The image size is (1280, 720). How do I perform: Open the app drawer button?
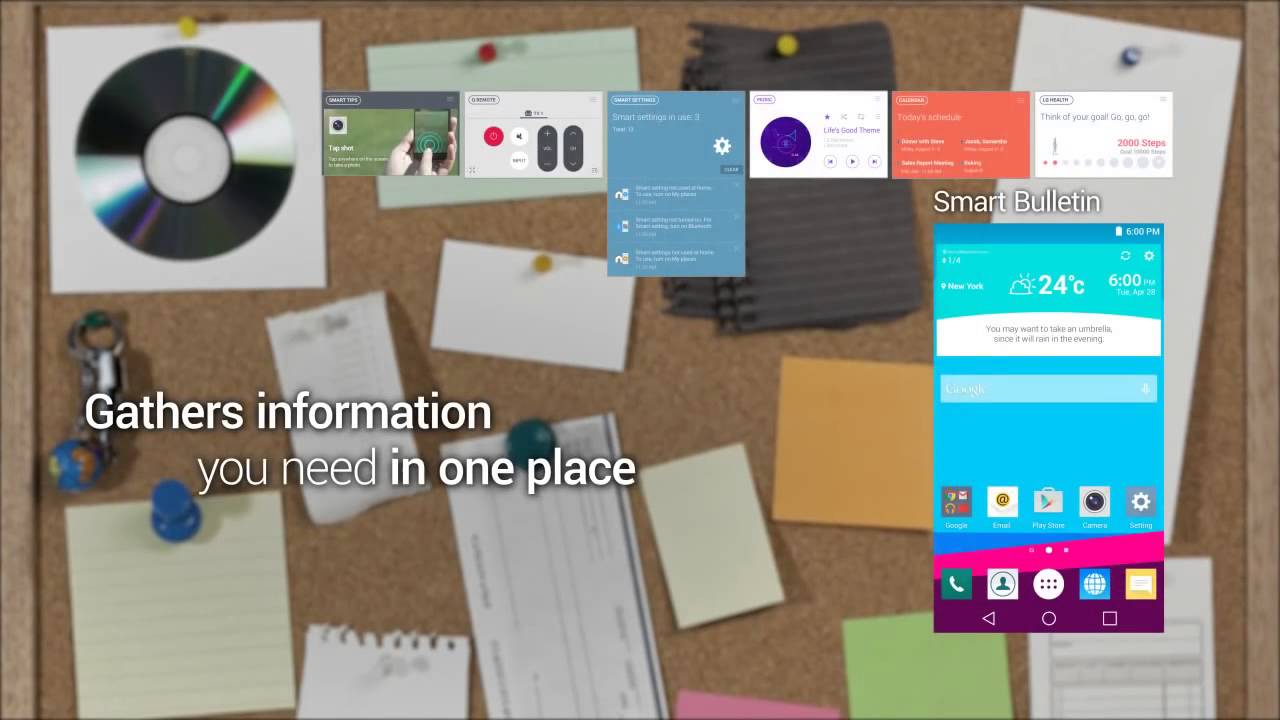point(1048,584)
